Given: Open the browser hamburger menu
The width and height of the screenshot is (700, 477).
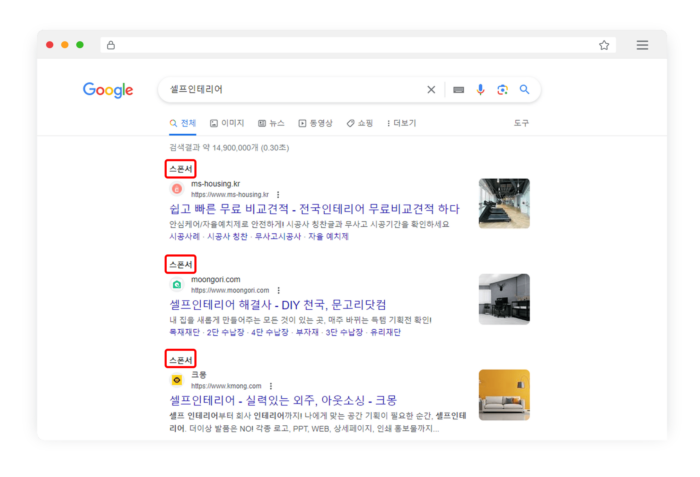Looking at the screenshot, I should pos(642,45).
